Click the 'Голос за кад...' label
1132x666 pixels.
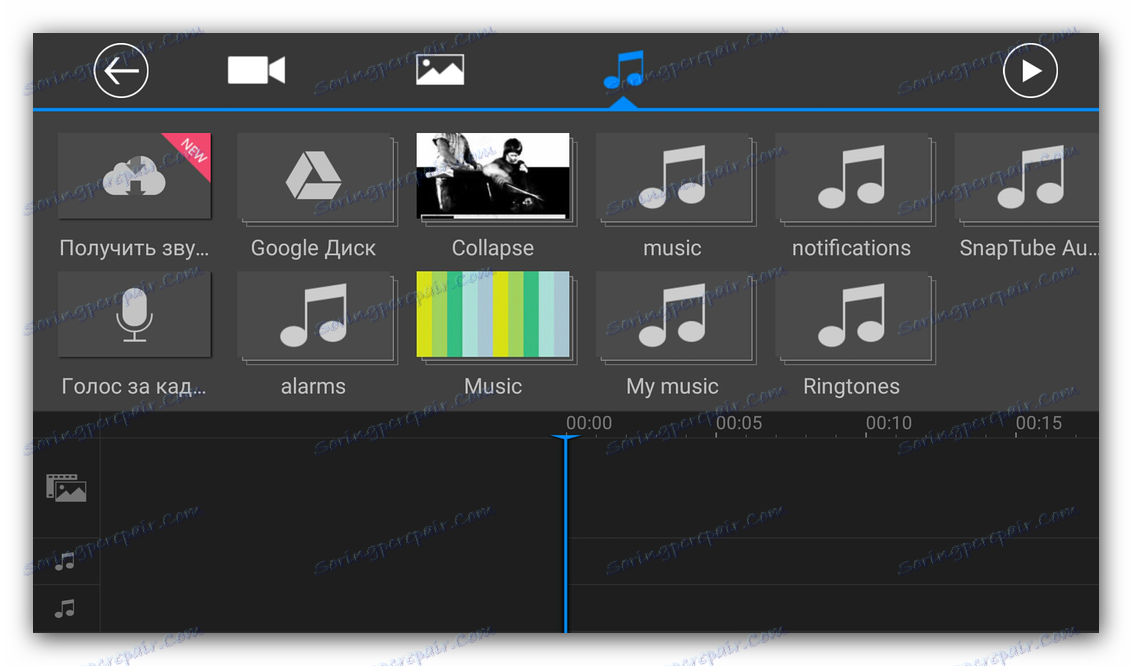tap(134, 387)
